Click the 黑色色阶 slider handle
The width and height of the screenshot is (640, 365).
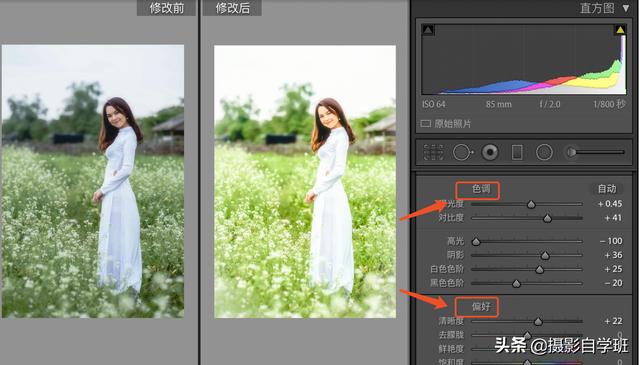pyautogui.click(x=516, y=283)
